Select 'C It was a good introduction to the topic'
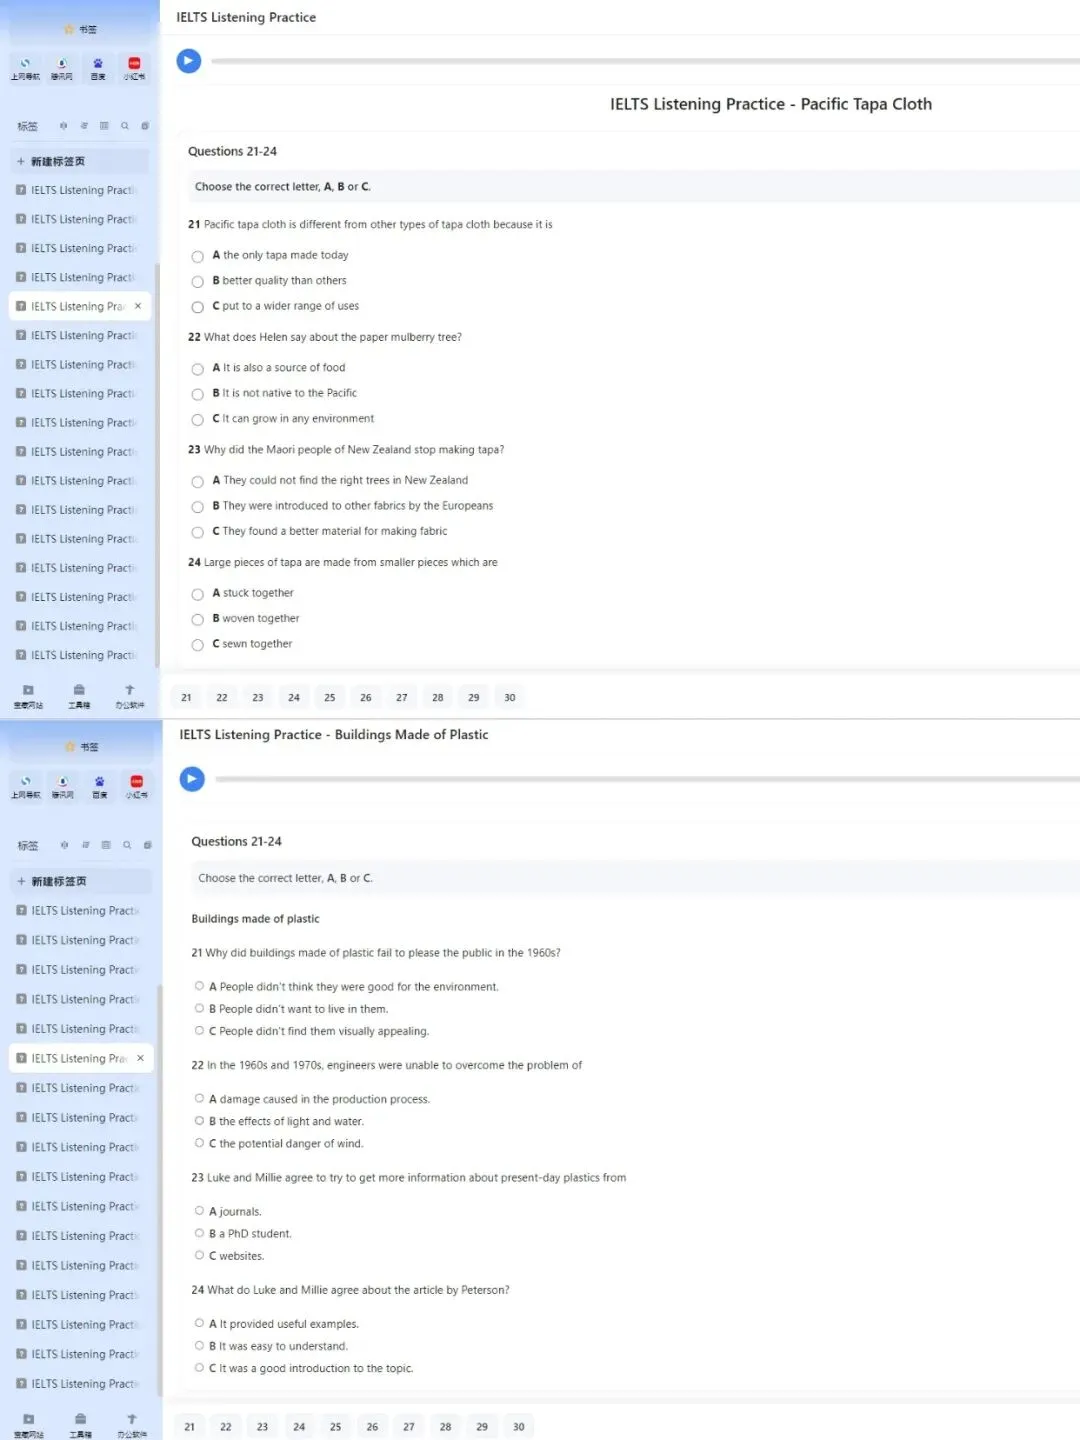1080x1440 pixels. (x=199, y=1367)
